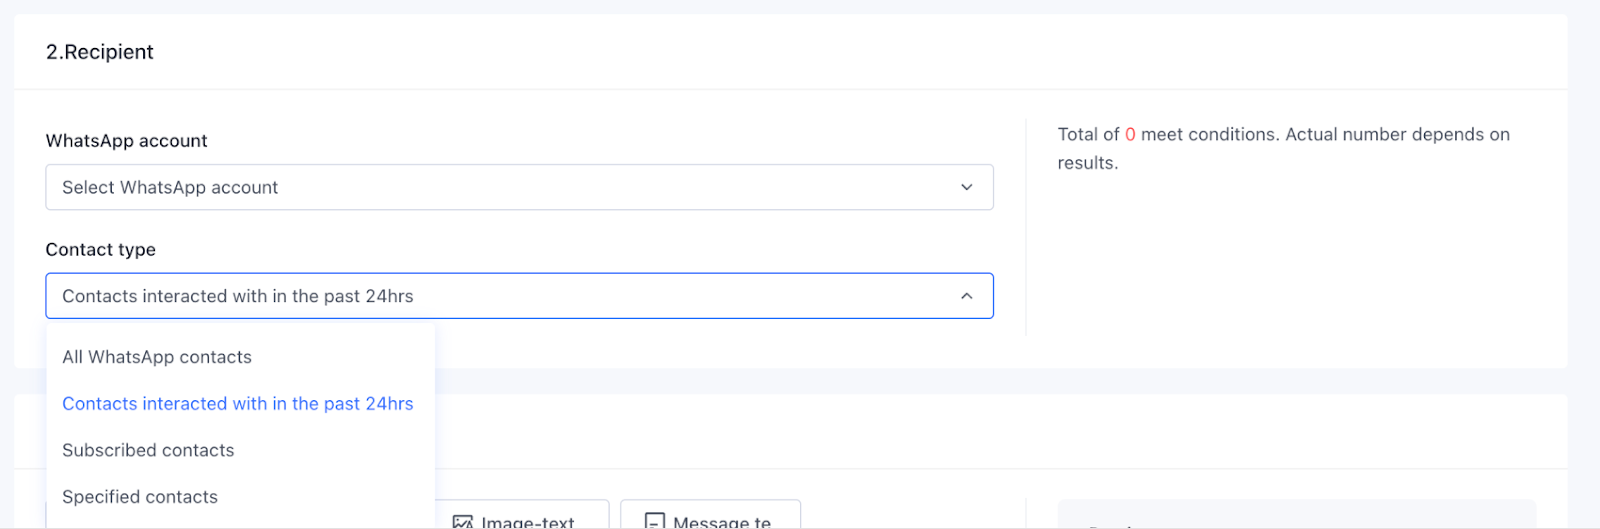Click the 2.Recipient section heading
The width and height of the screenshot is (1600, 529).
coord(100,52)
